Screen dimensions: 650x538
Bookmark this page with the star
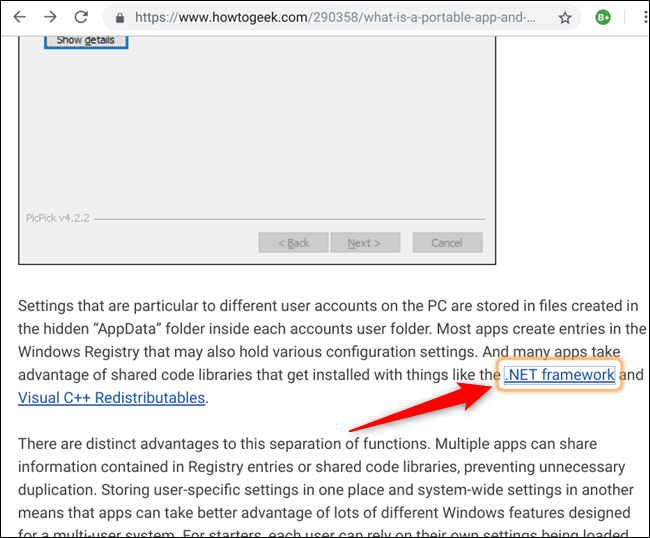coord(565,17)
